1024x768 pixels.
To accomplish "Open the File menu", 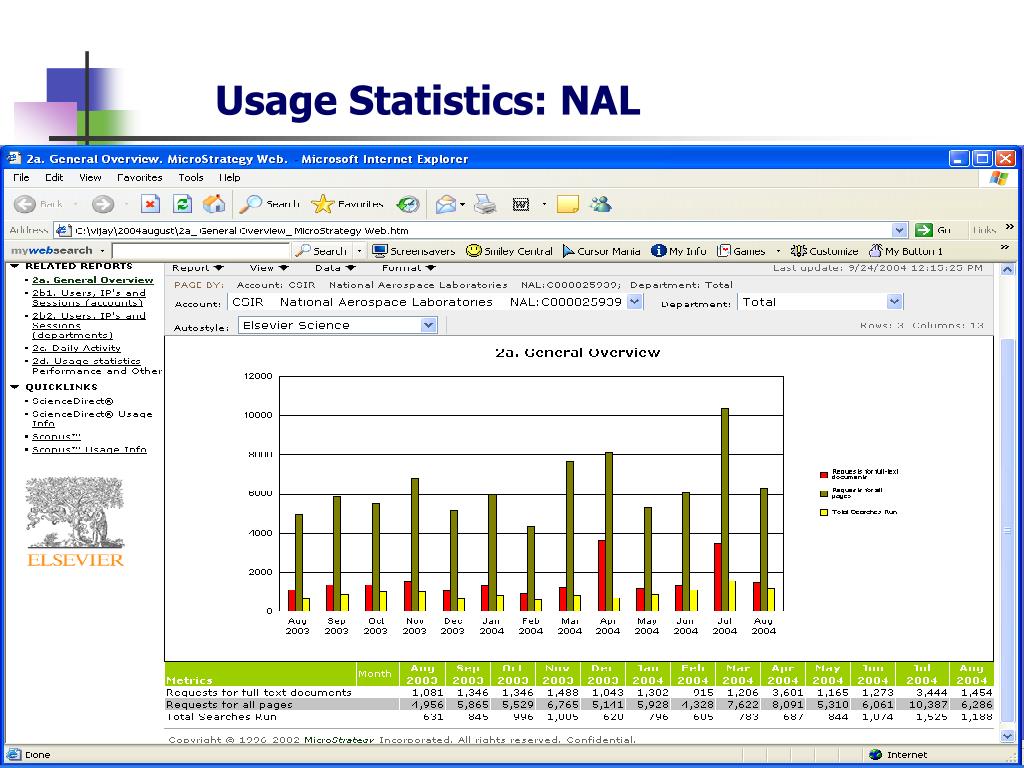I will pyautogui.click(x=21, y=178).
